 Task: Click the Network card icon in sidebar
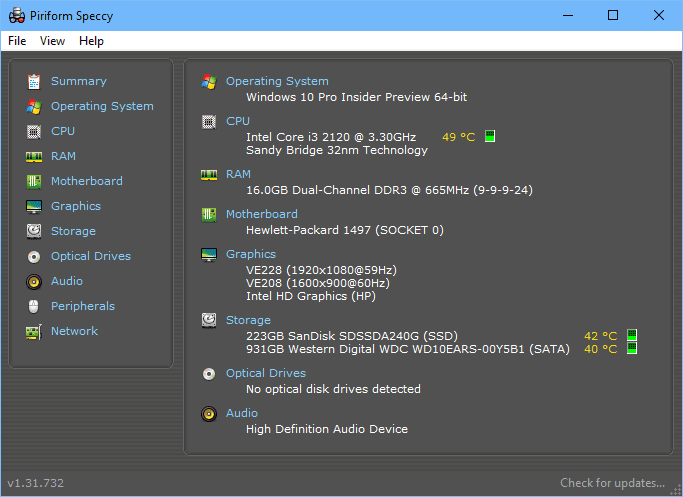tap(34, 332)
